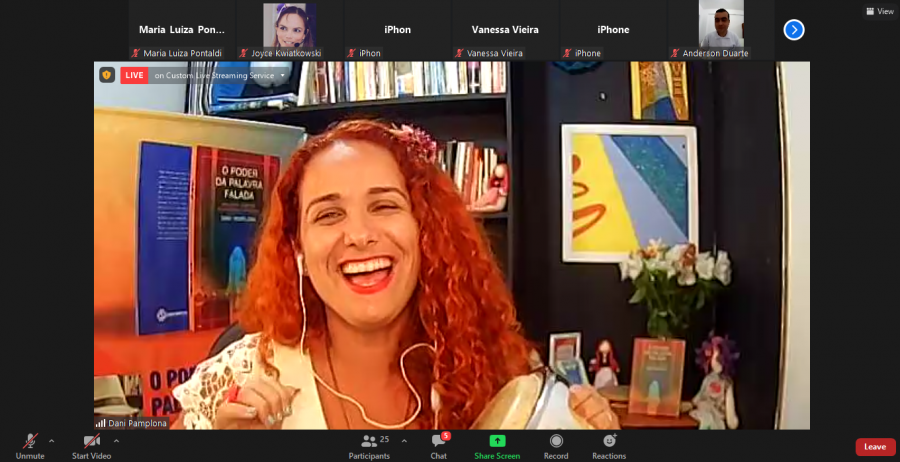Click the meeting security shield icon
This screenshot has height=462, width=900.
(107, 75)
